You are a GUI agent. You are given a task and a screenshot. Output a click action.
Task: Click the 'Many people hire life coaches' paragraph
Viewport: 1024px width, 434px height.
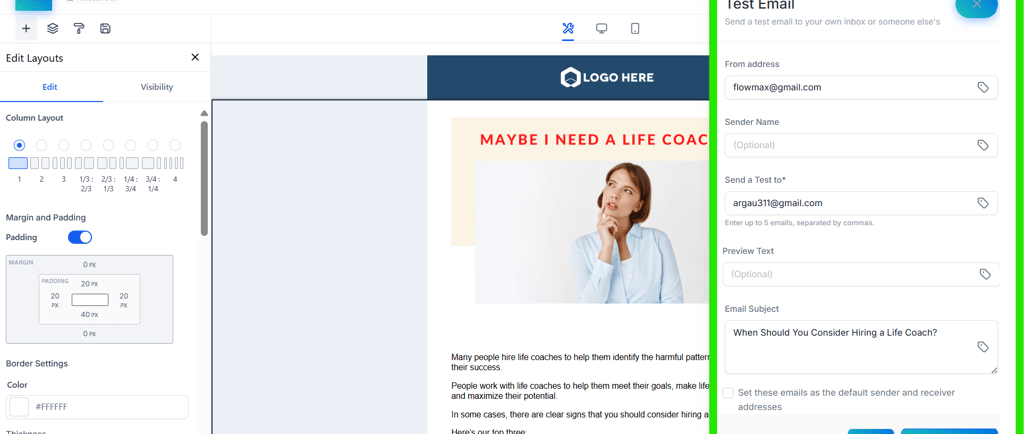pos(580,362)
